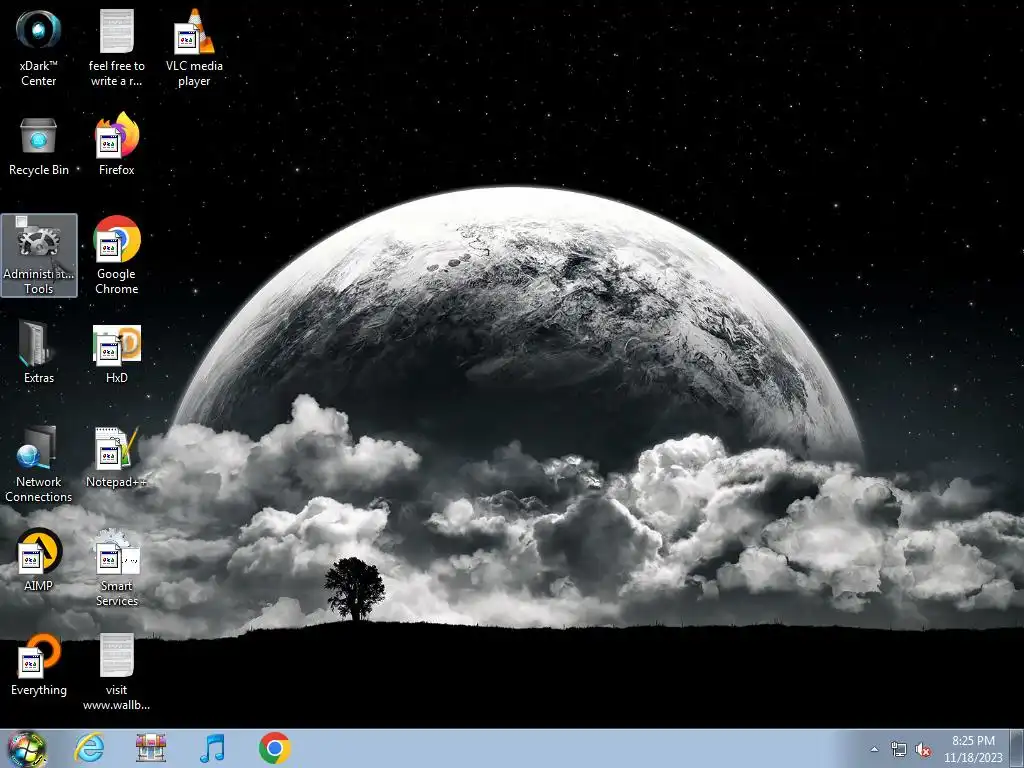This screenshot has height=768, width=1024.
Task: Launch VLC media player from the desktop
Action: (194, 48)
